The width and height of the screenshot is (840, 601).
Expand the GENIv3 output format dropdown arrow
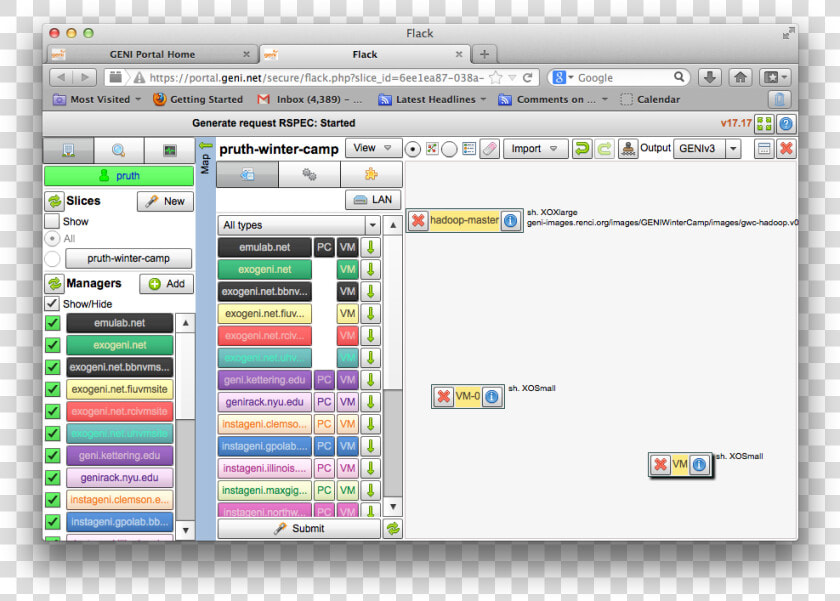(x=733, y=148)
